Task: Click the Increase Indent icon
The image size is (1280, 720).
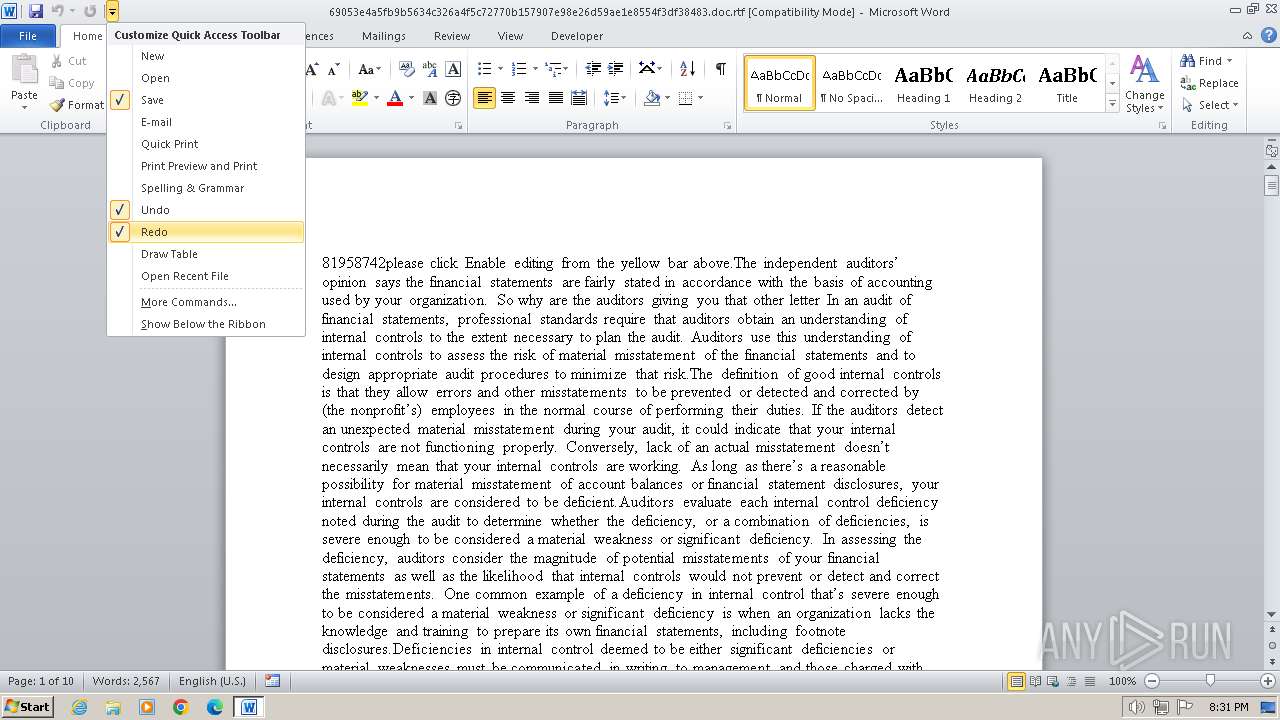Action: 617,69
